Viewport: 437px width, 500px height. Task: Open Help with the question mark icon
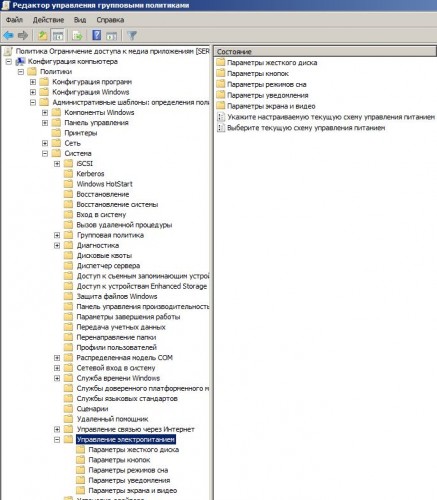pos(97,35)
